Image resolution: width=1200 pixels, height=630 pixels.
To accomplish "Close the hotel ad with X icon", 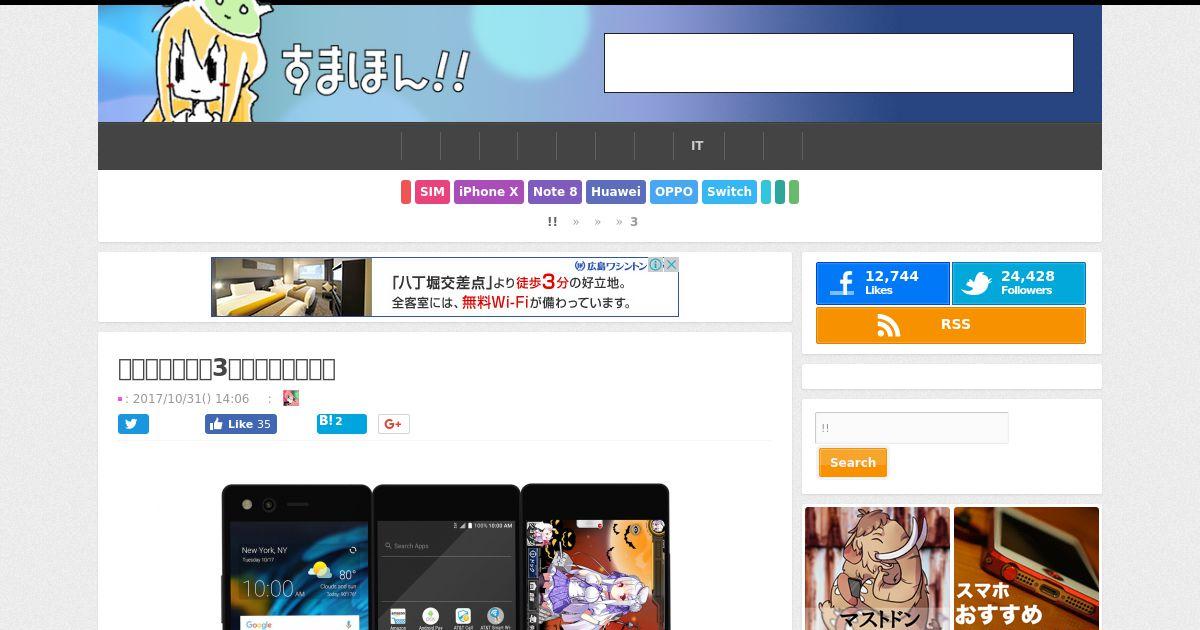I will (672, 265).
